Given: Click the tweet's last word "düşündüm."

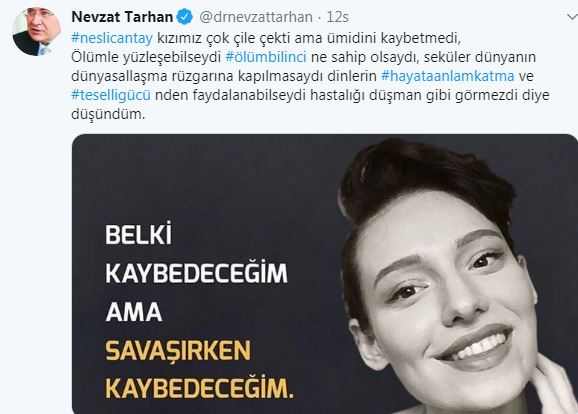Looking at the screenshot, I should (108, 114).
